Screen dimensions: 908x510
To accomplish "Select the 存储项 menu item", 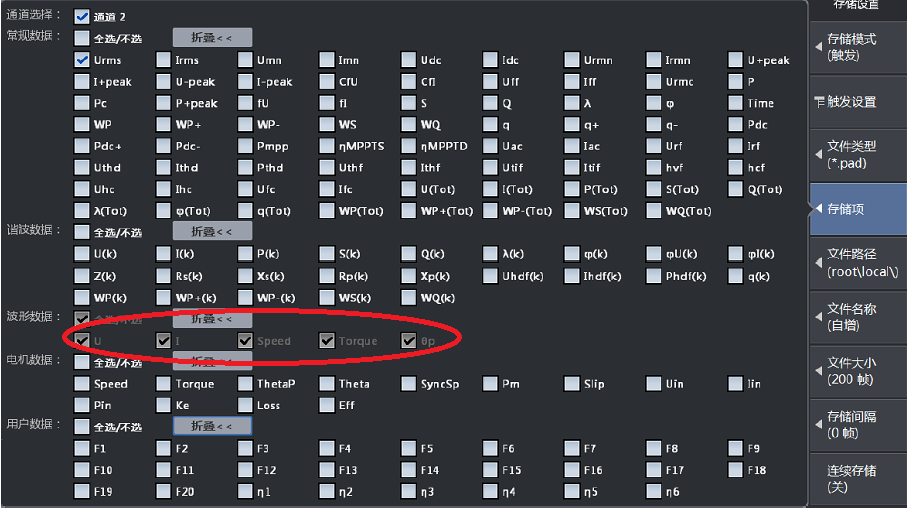I will pos(858,209).
